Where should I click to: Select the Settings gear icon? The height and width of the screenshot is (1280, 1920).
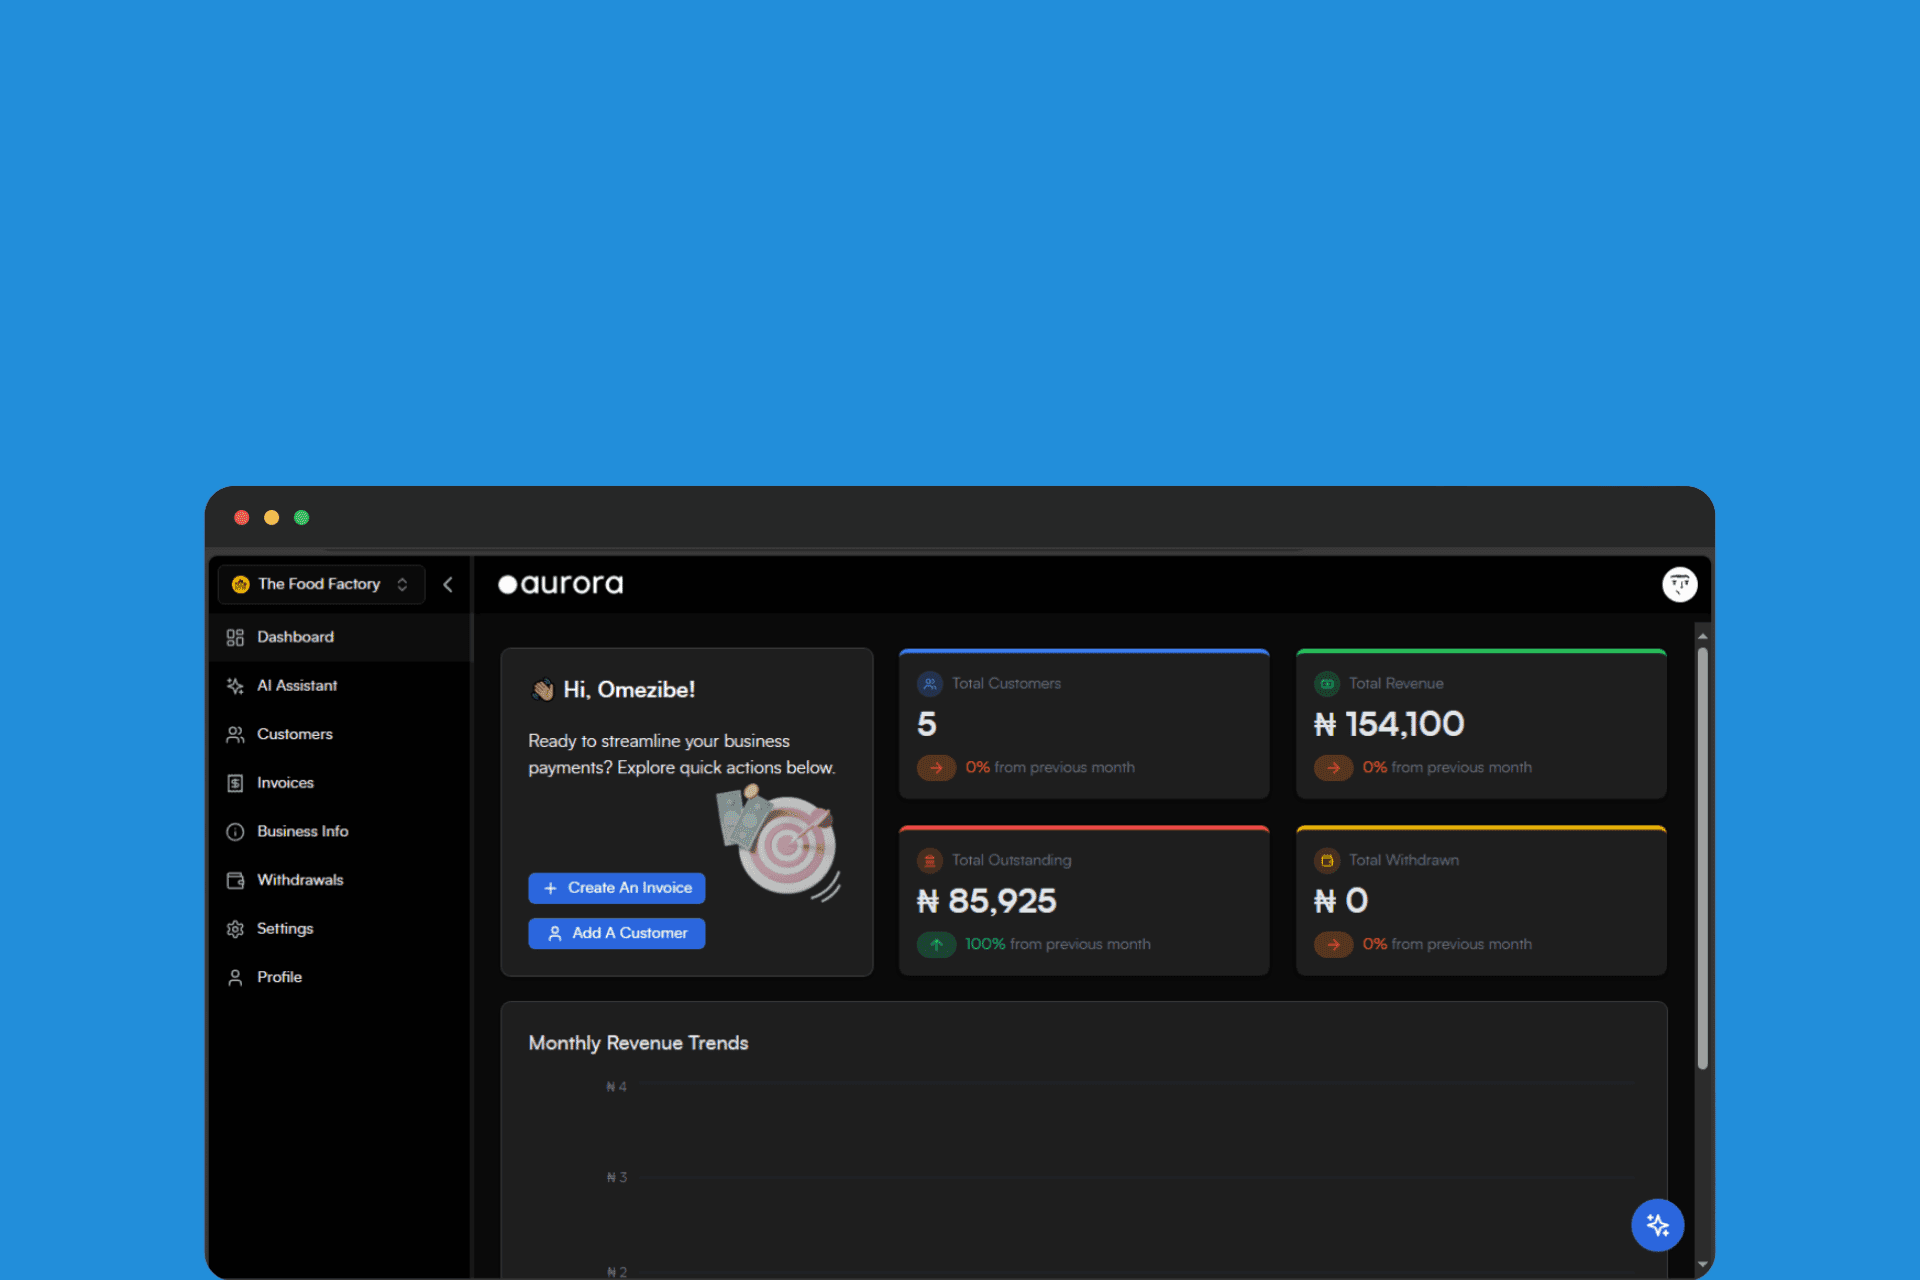point(235,928)
